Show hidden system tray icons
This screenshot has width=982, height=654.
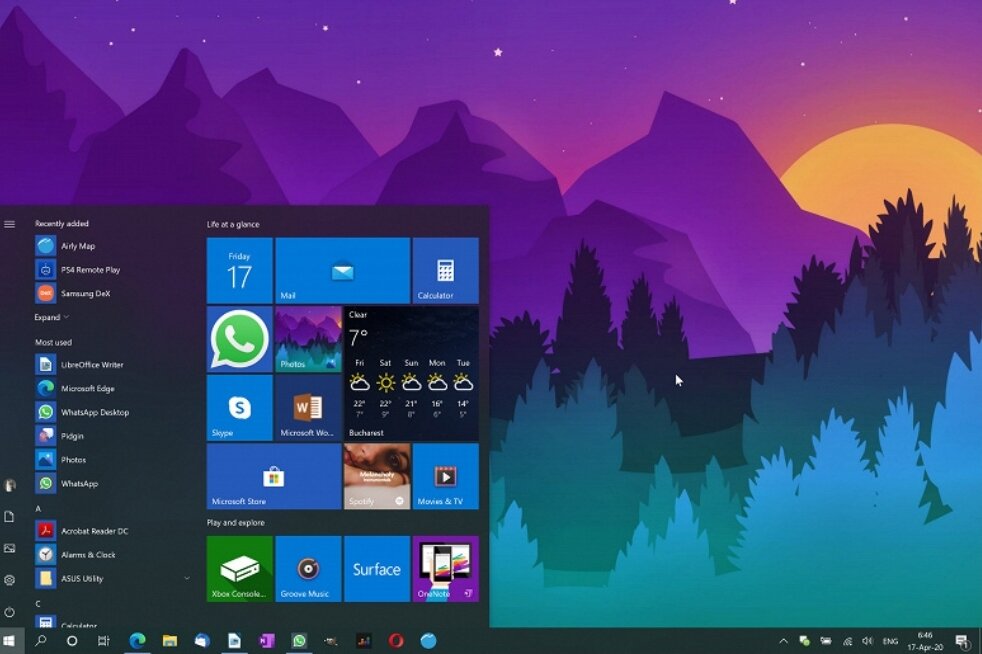click(783, 641)
